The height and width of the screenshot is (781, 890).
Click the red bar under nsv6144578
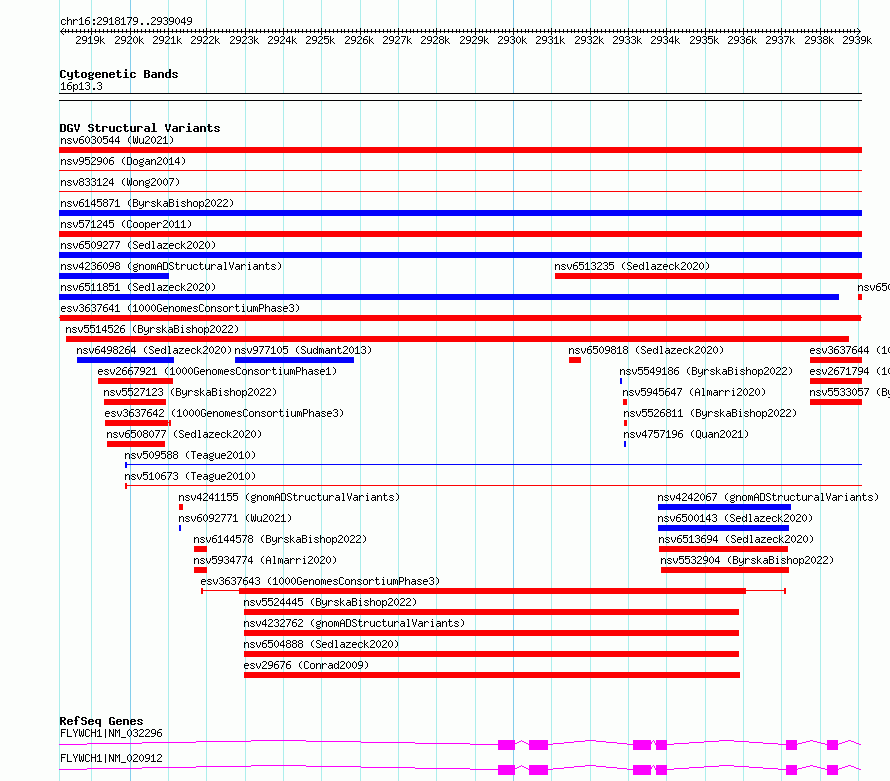tap(200, 549)
